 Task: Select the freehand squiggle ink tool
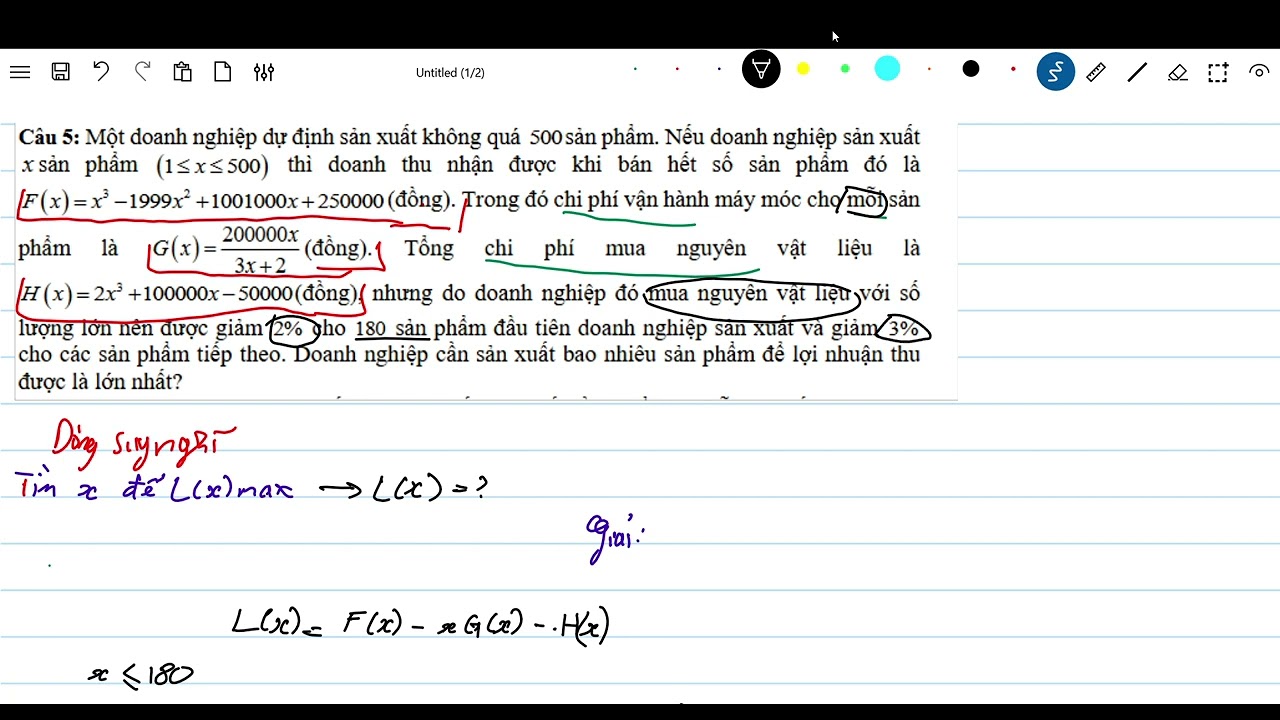click(1055, 71)
